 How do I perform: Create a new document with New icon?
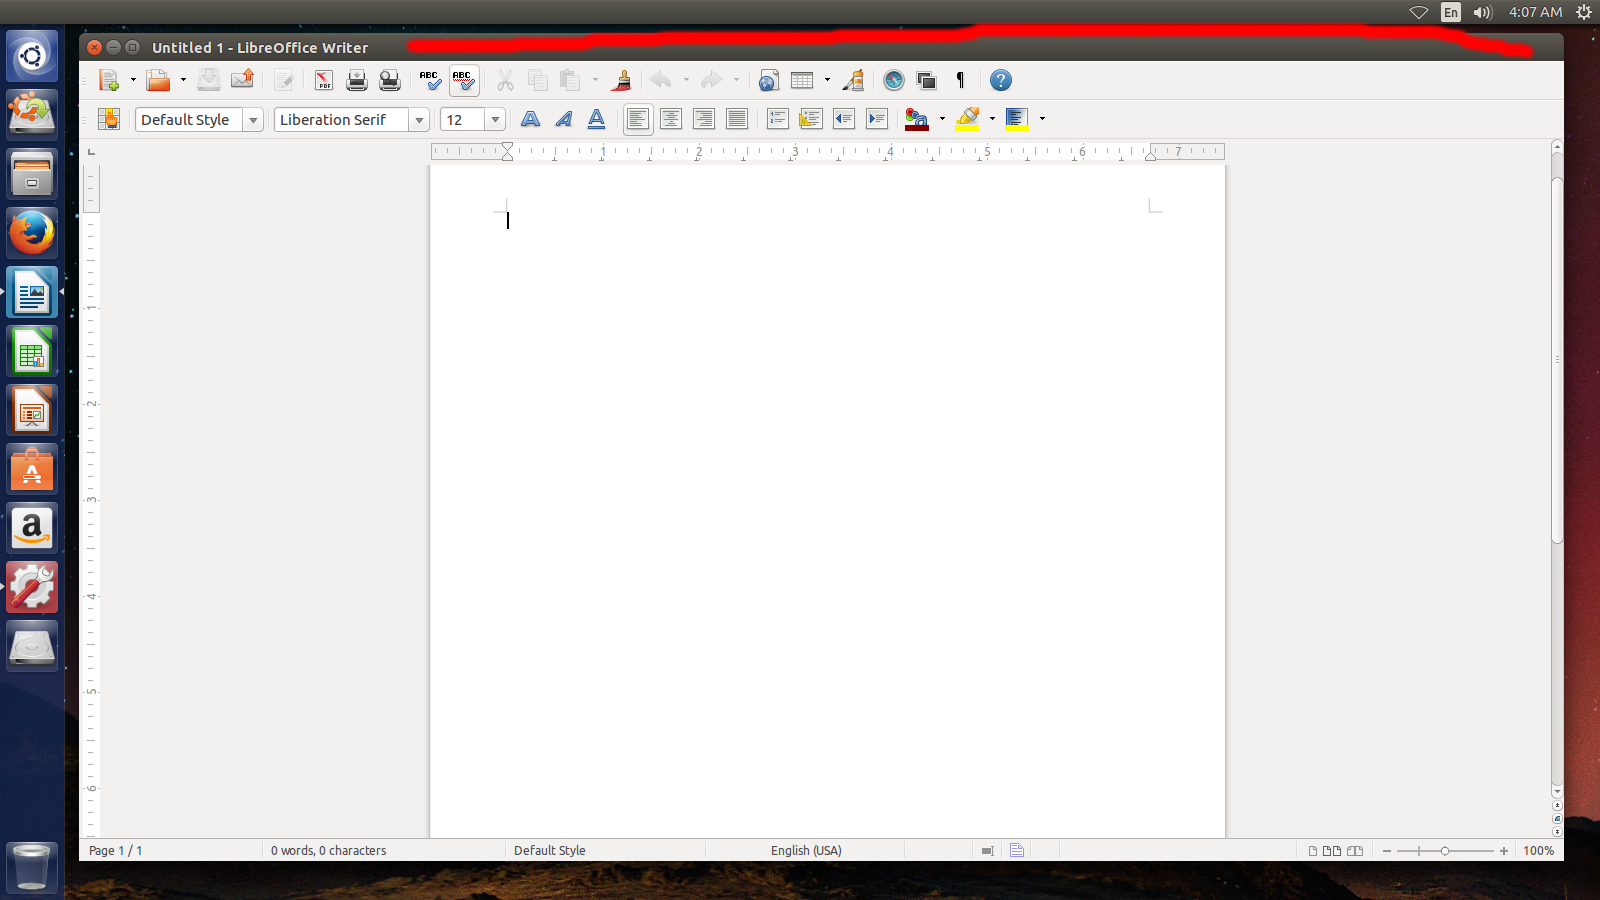[x=109, y=80]
